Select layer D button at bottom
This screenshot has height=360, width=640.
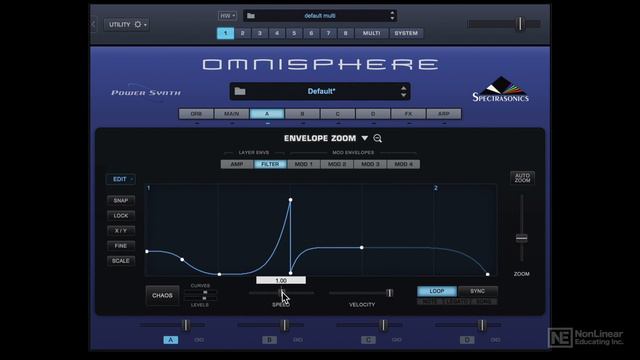(x=467, y=340)
